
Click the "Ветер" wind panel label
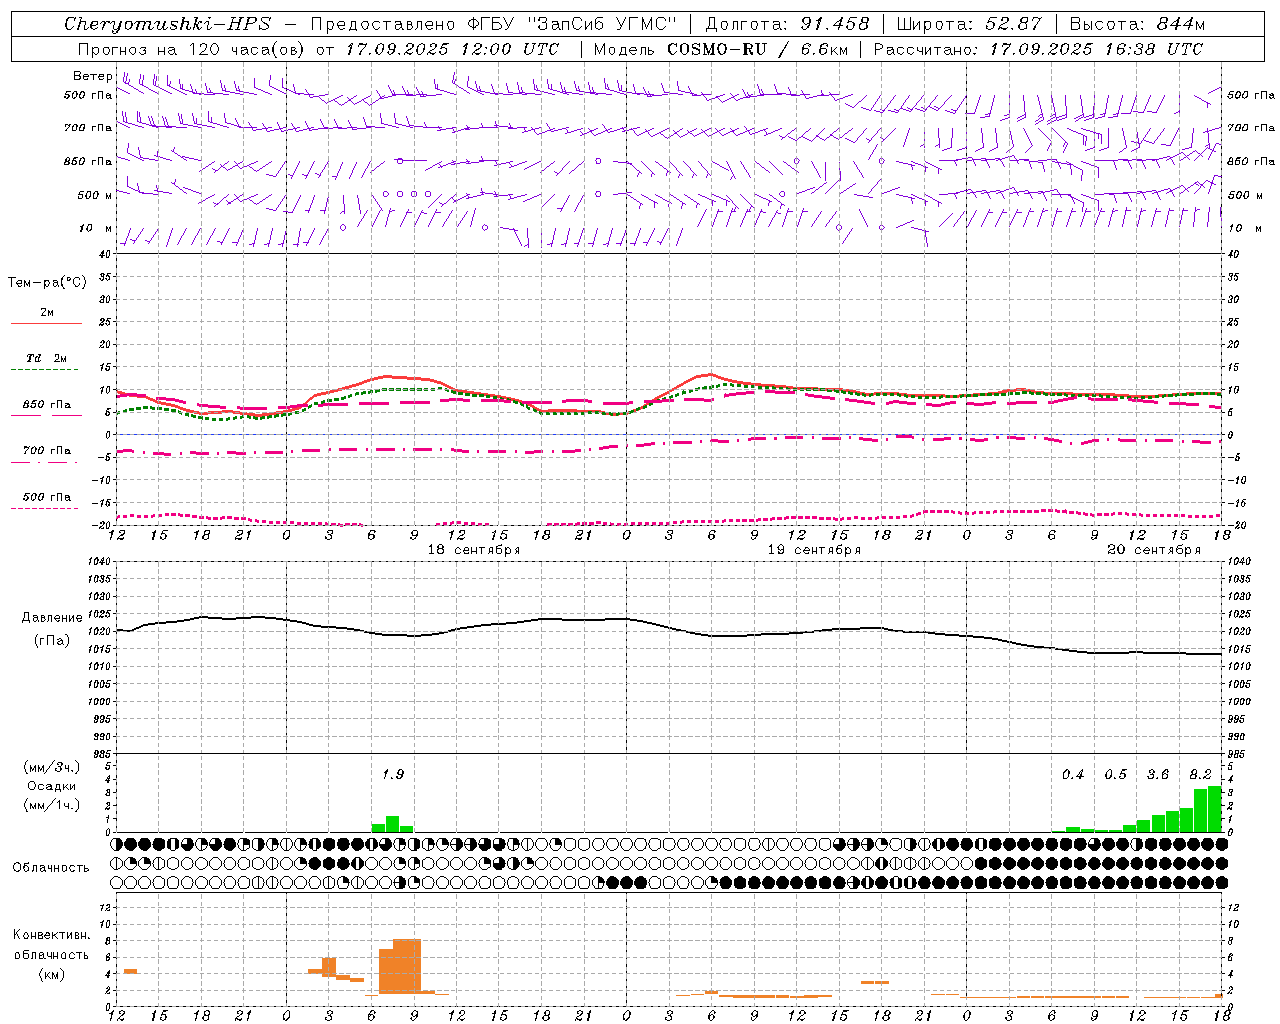93,76
